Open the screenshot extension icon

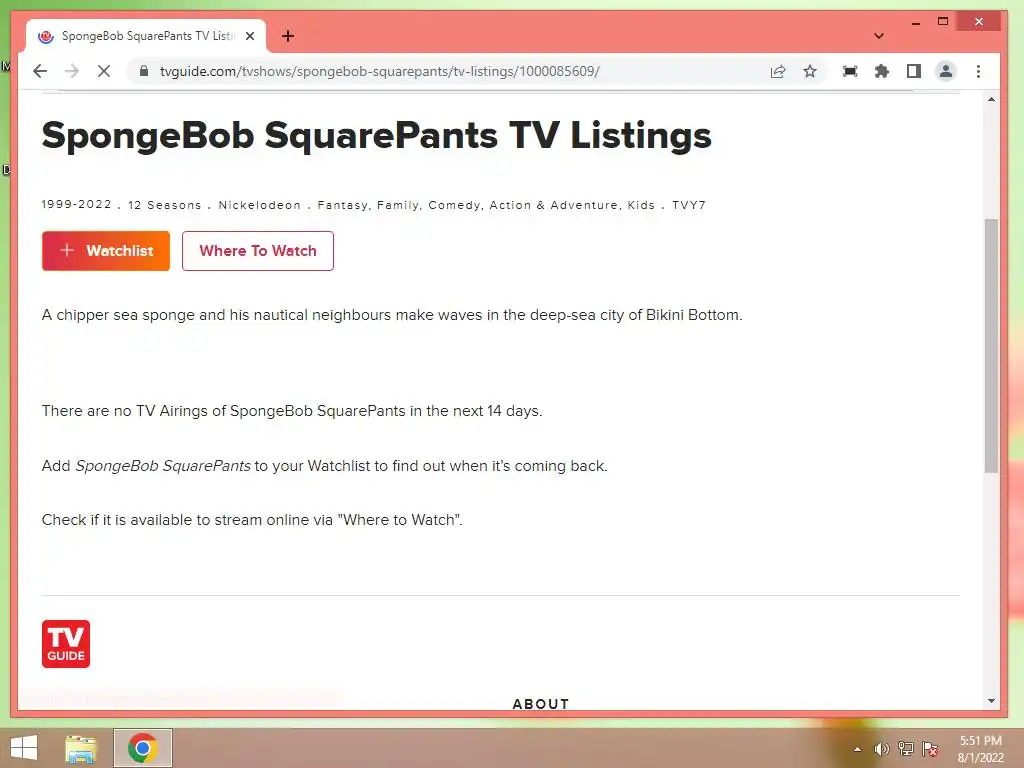coord(850,71)
